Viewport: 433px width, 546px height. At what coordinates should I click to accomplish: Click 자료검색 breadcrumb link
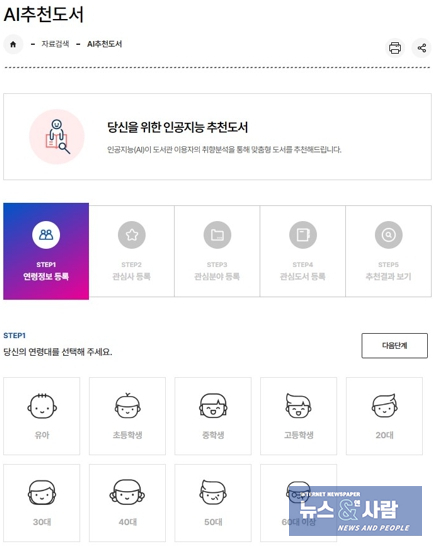tap(55, 44)
